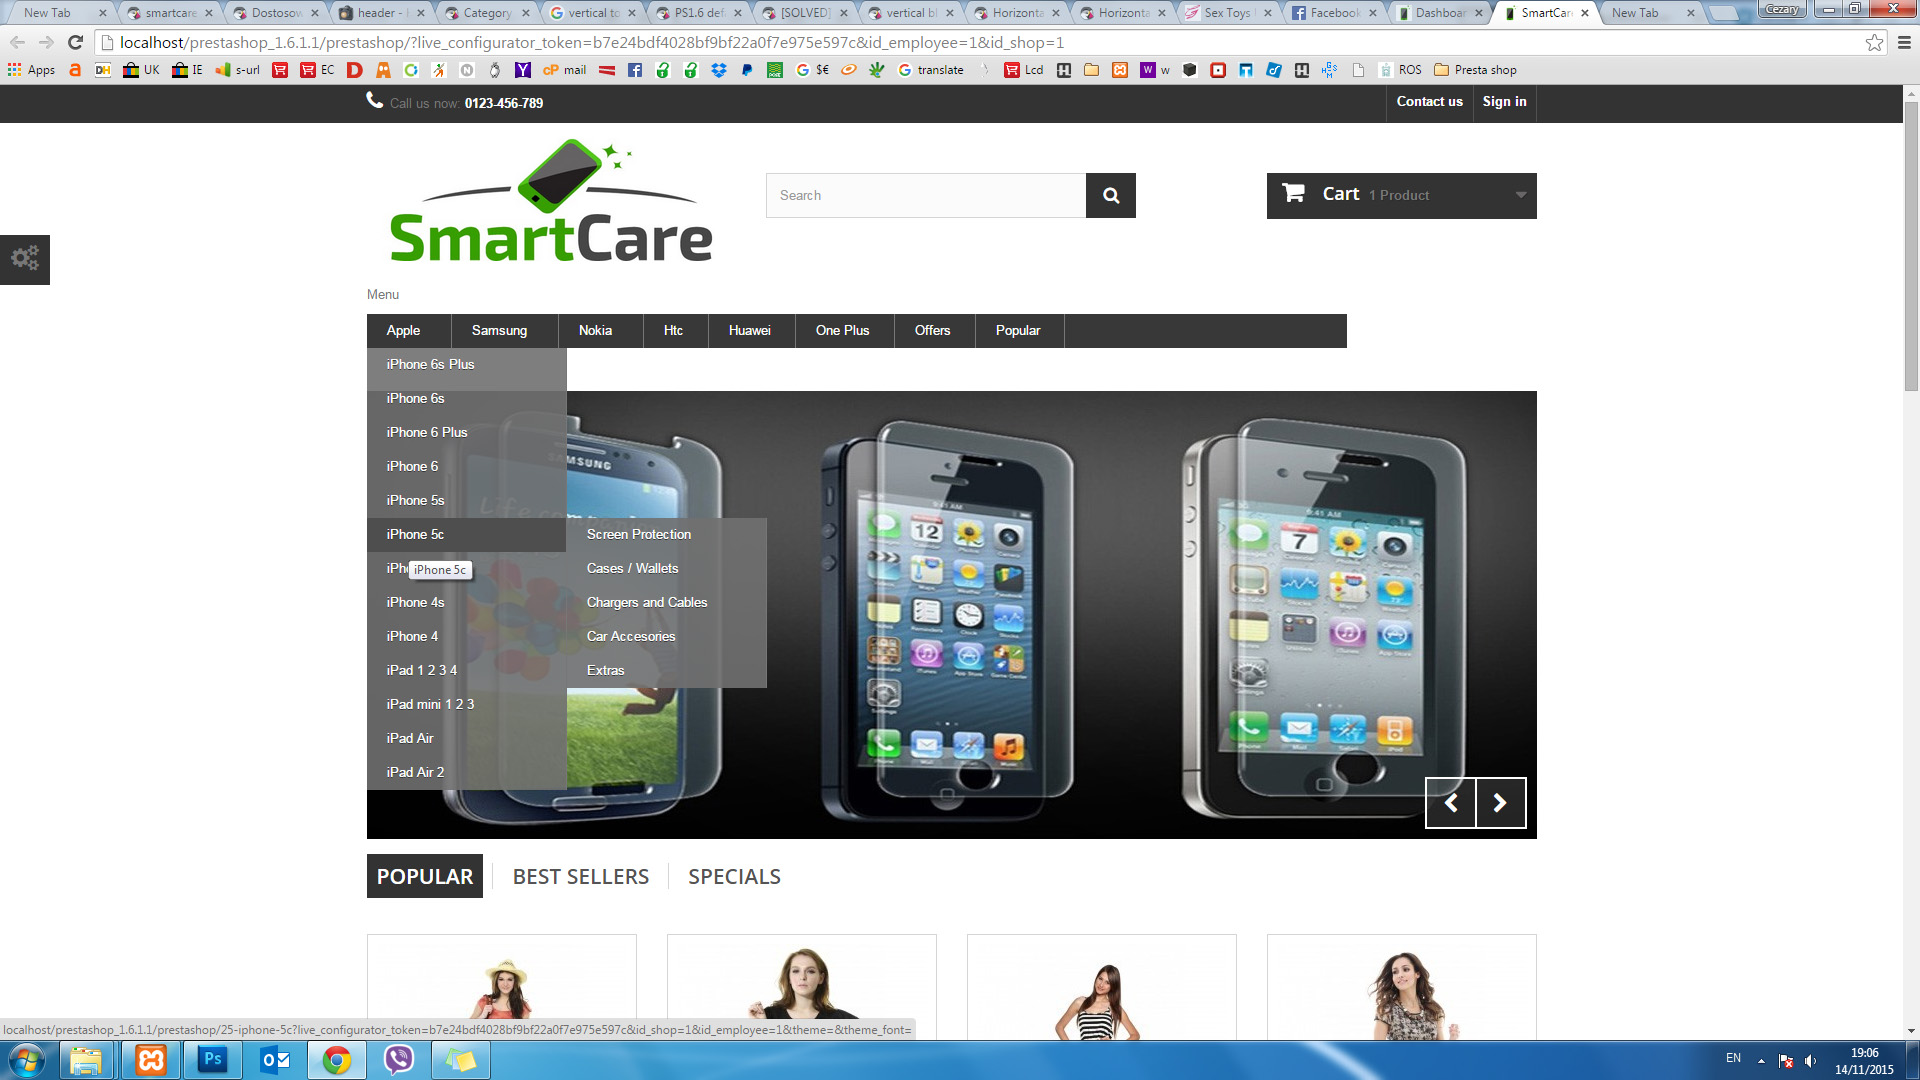
Task: Click the Windows Start button
Action: click(x=26, y=1060)
